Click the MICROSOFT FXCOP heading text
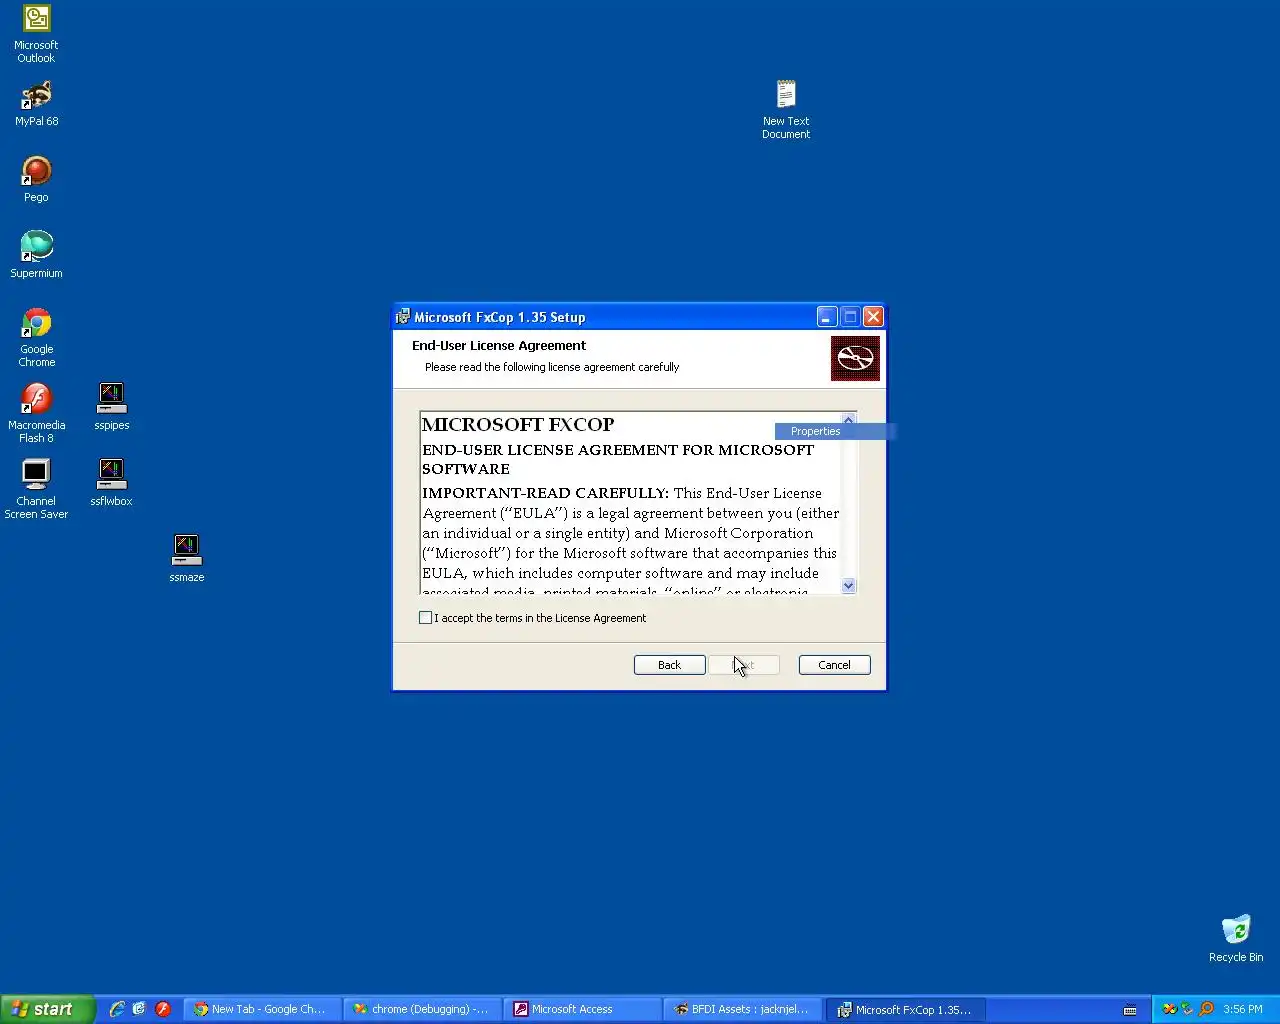Image resolution: width=1280 pixels, height=1024 pixels. (x=518, y=425)
